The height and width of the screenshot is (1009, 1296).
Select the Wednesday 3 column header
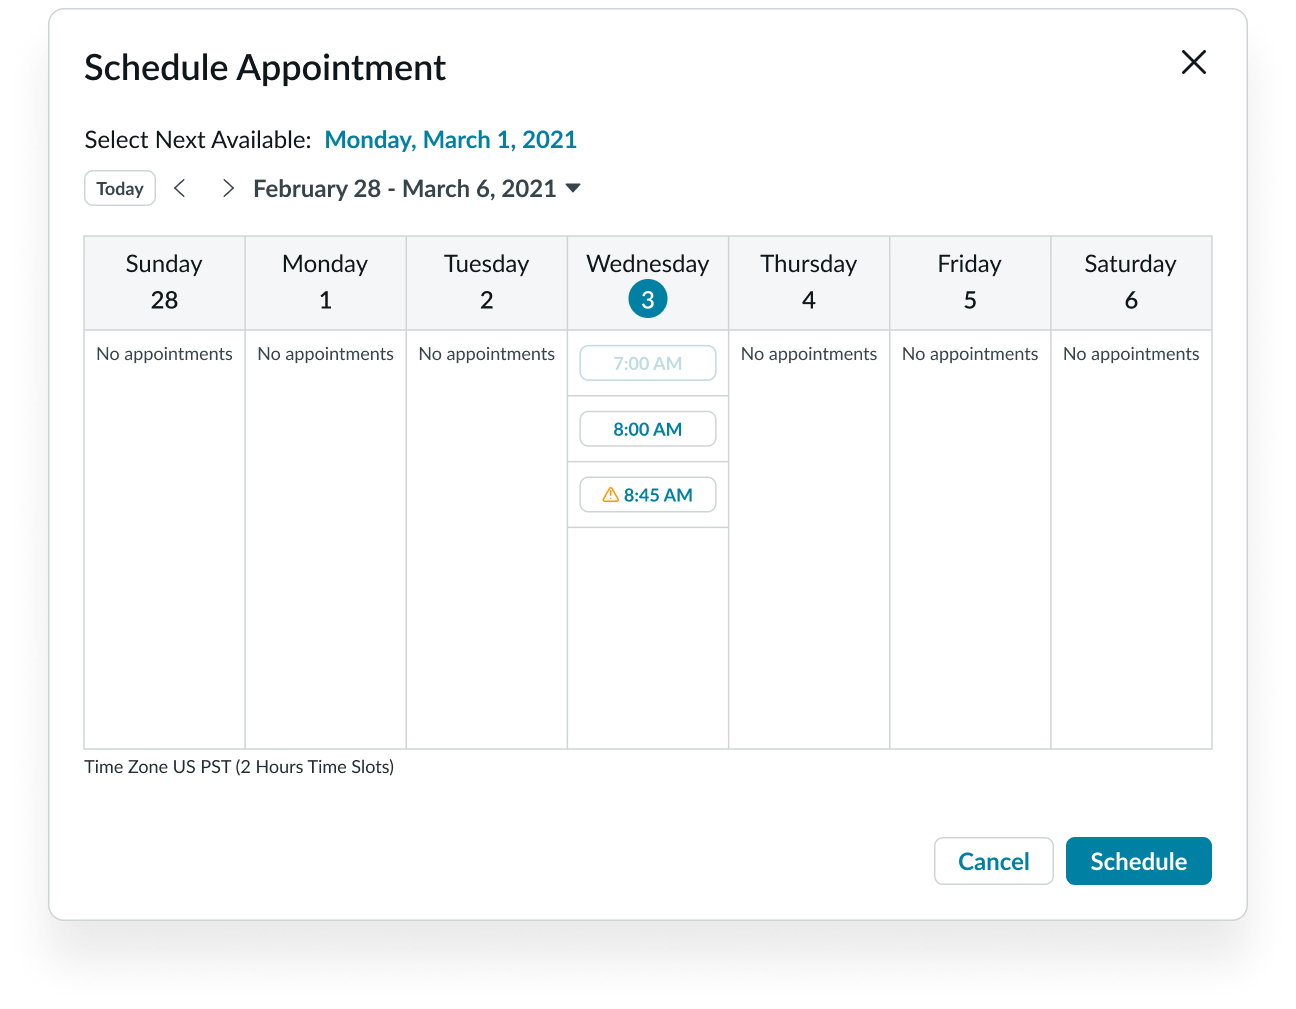point(647,281)
